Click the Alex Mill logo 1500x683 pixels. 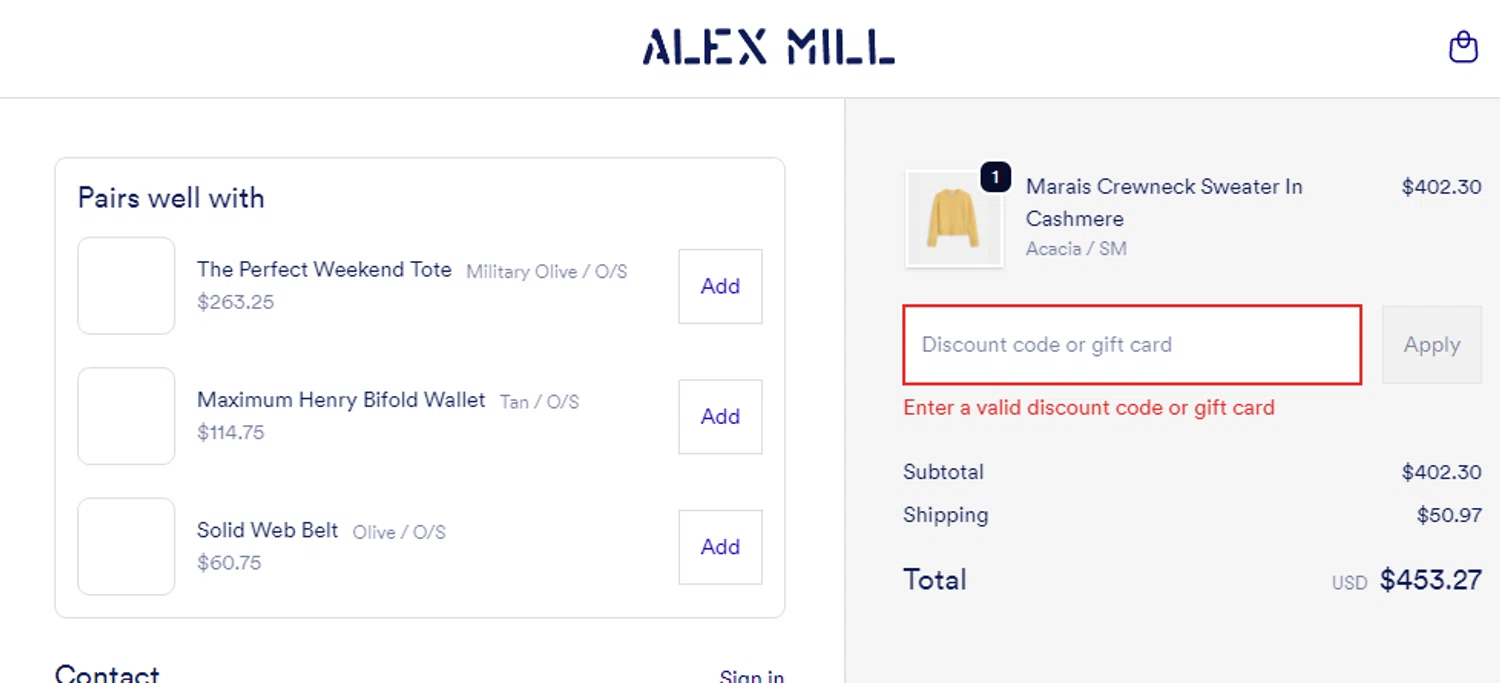[x=768, y=47]
